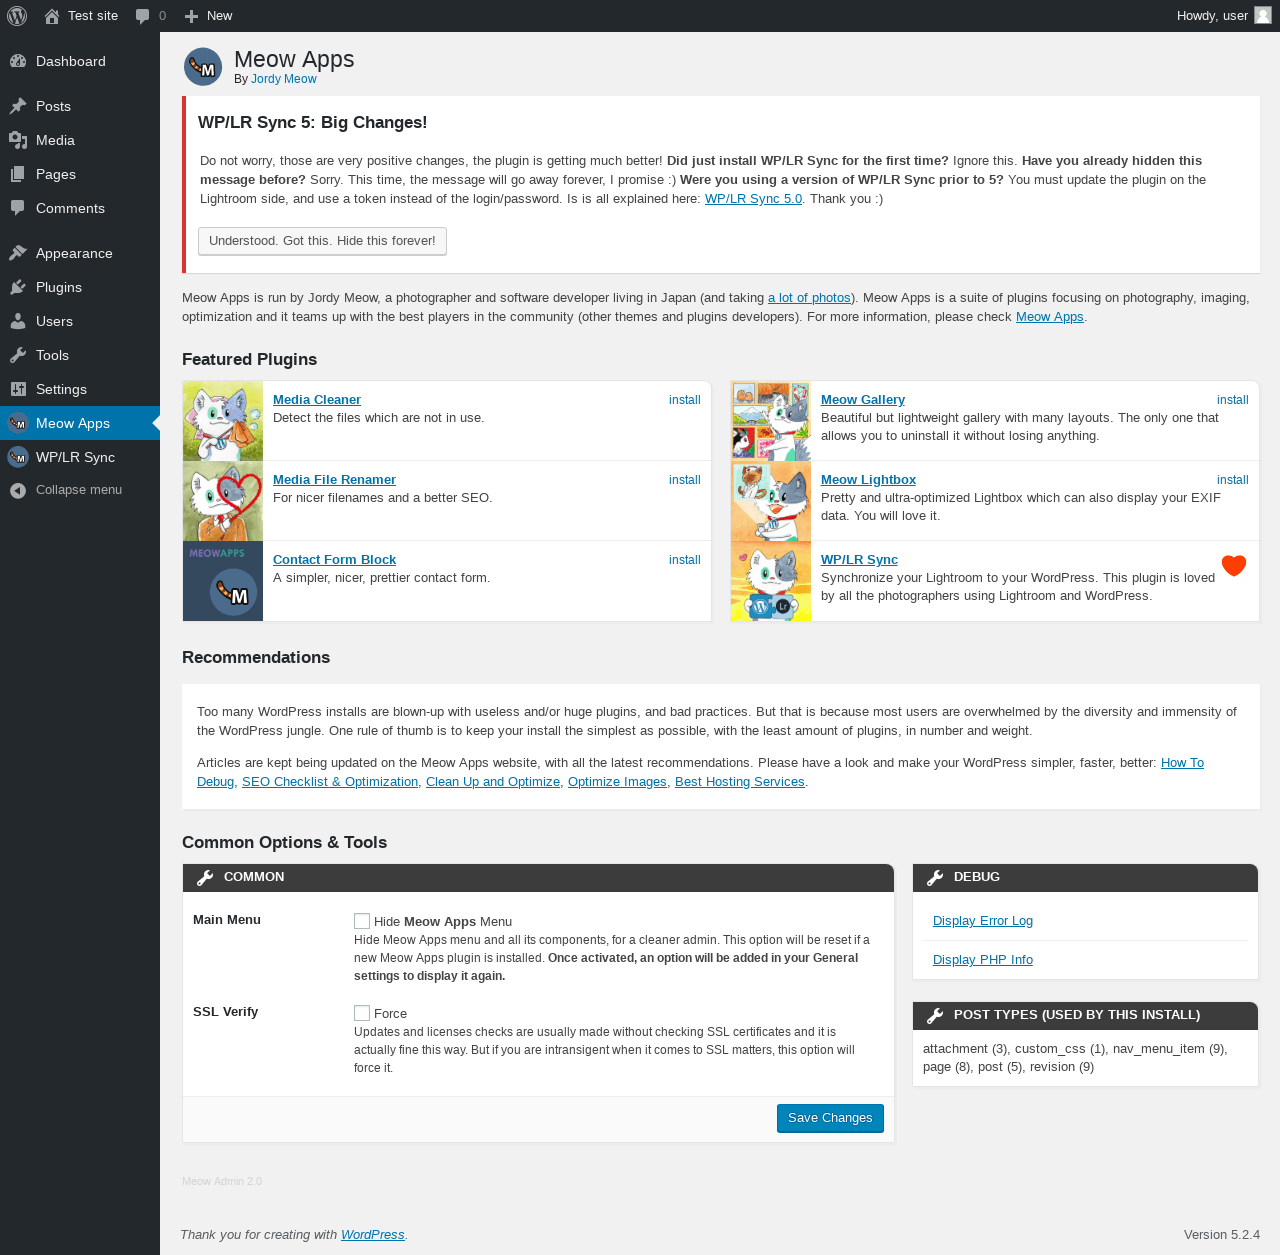Open the Meow Lightbox title link
Screen dimensions: 1280x1255
coord(868,480)
